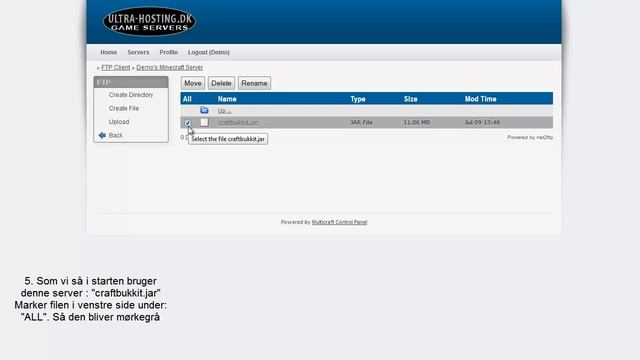Click the Jul 09 13:46 modification time
The image size is (640, 360).
click(482, 122)
